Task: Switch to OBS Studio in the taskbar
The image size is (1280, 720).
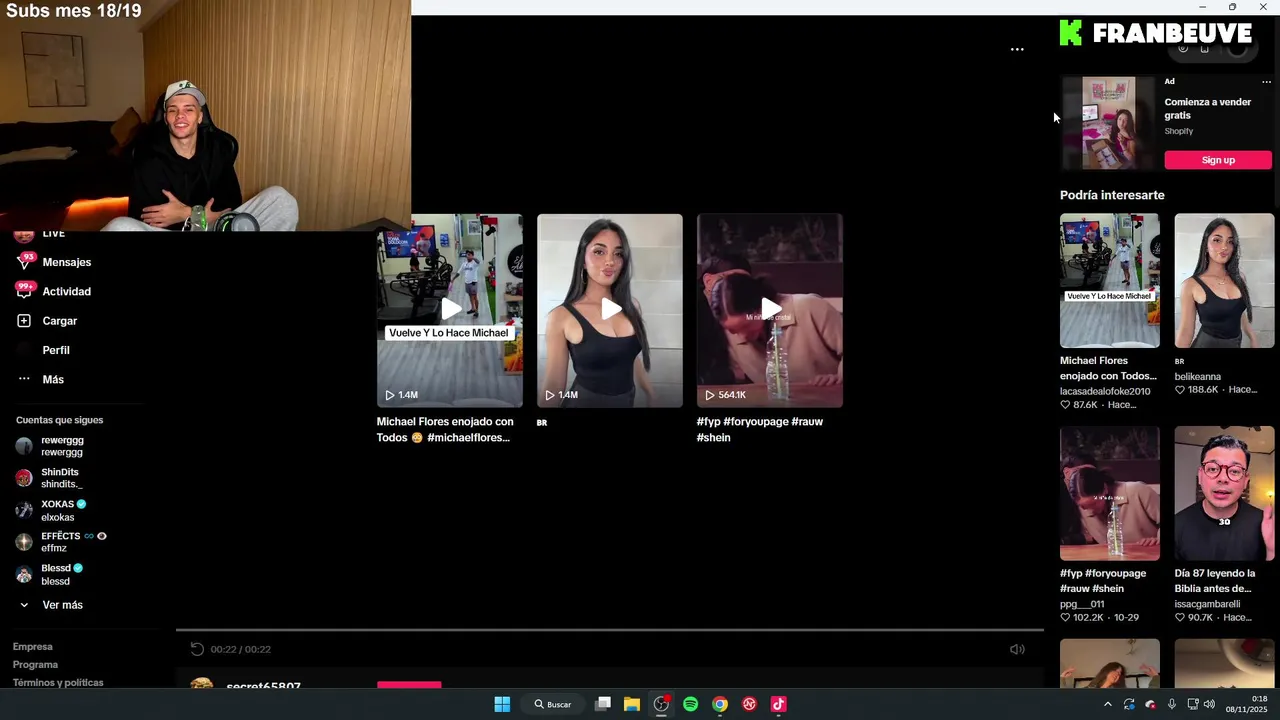Action: click(661, 704)
